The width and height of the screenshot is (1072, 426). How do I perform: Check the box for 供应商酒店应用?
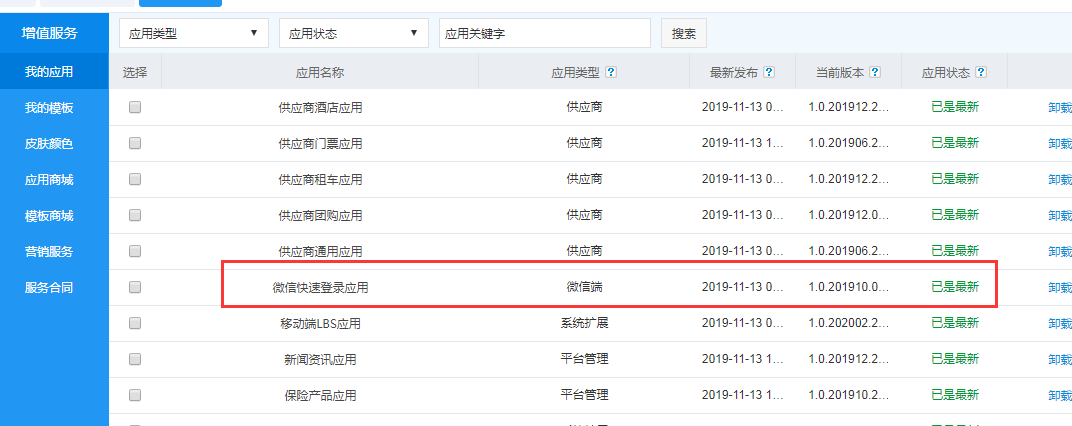click(135, 107)
